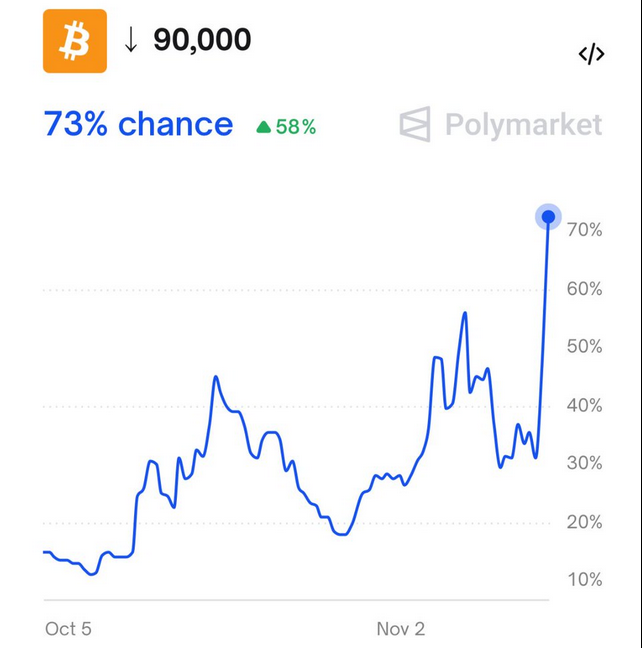Click the 10% y-axis label

tap(584, 580)
